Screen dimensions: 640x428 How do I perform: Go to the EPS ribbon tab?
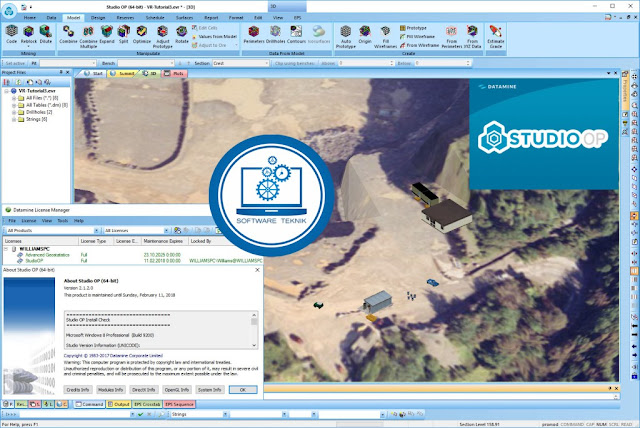click(297, 18)
